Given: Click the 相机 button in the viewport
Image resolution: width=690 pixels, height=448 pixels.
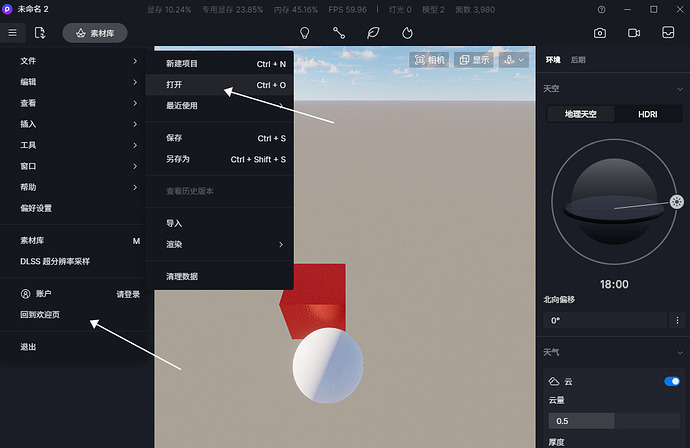Looking at the screenshot, I should click(429, 60).
